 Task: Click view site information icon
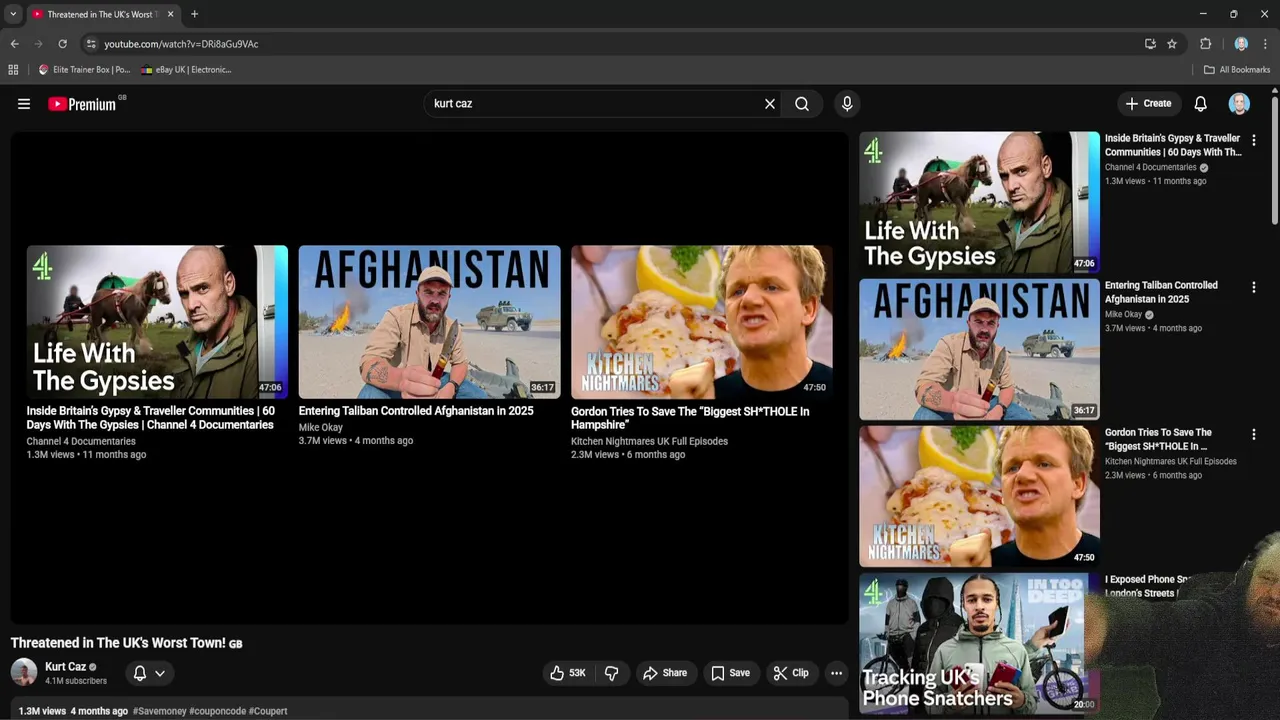tap(91, 44)
